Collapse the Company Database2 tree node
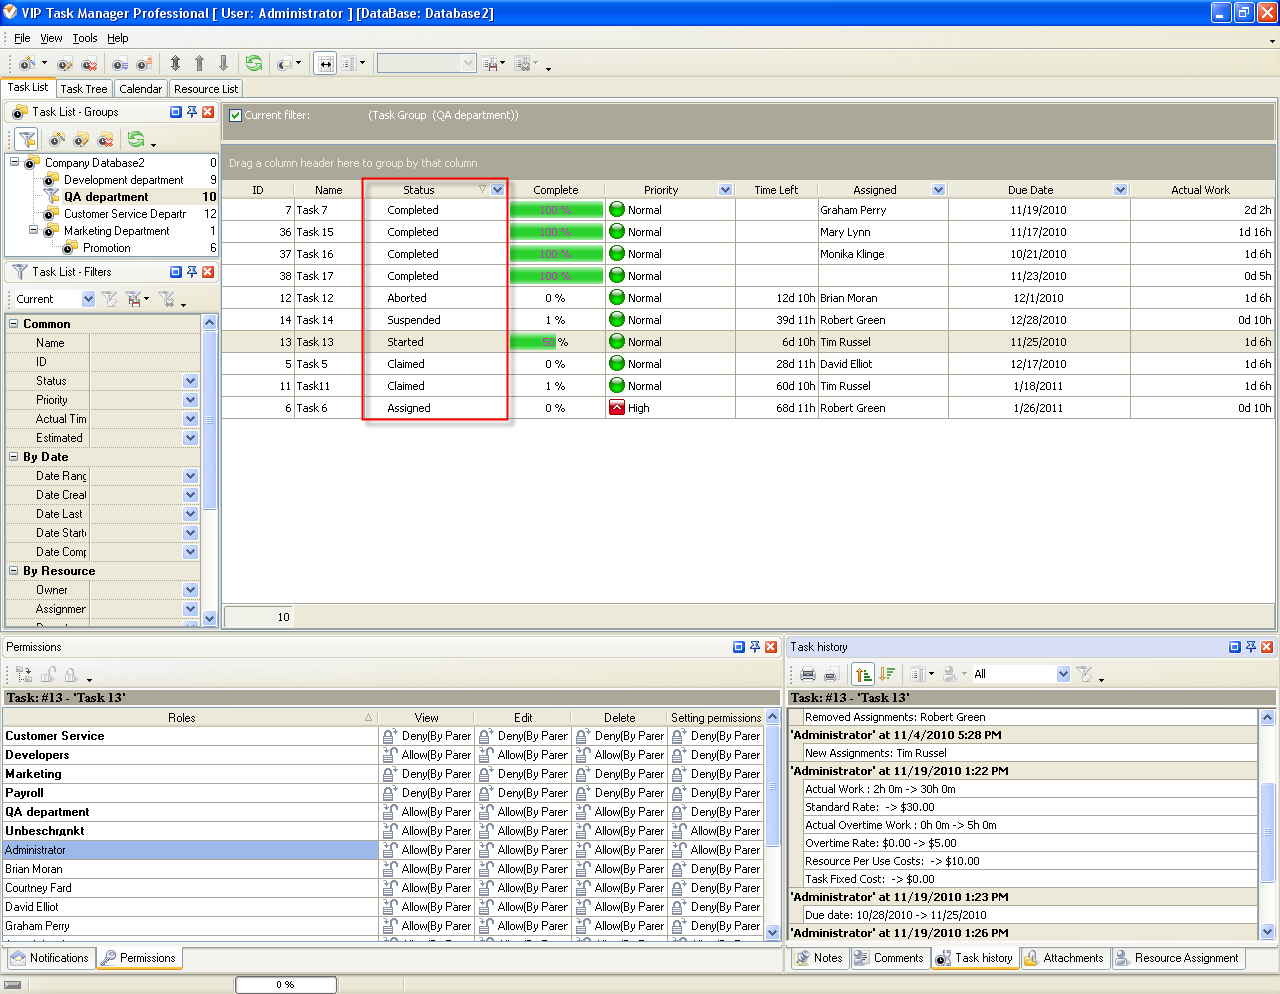Screen dimensions: 1280x994 coord(15,162)
